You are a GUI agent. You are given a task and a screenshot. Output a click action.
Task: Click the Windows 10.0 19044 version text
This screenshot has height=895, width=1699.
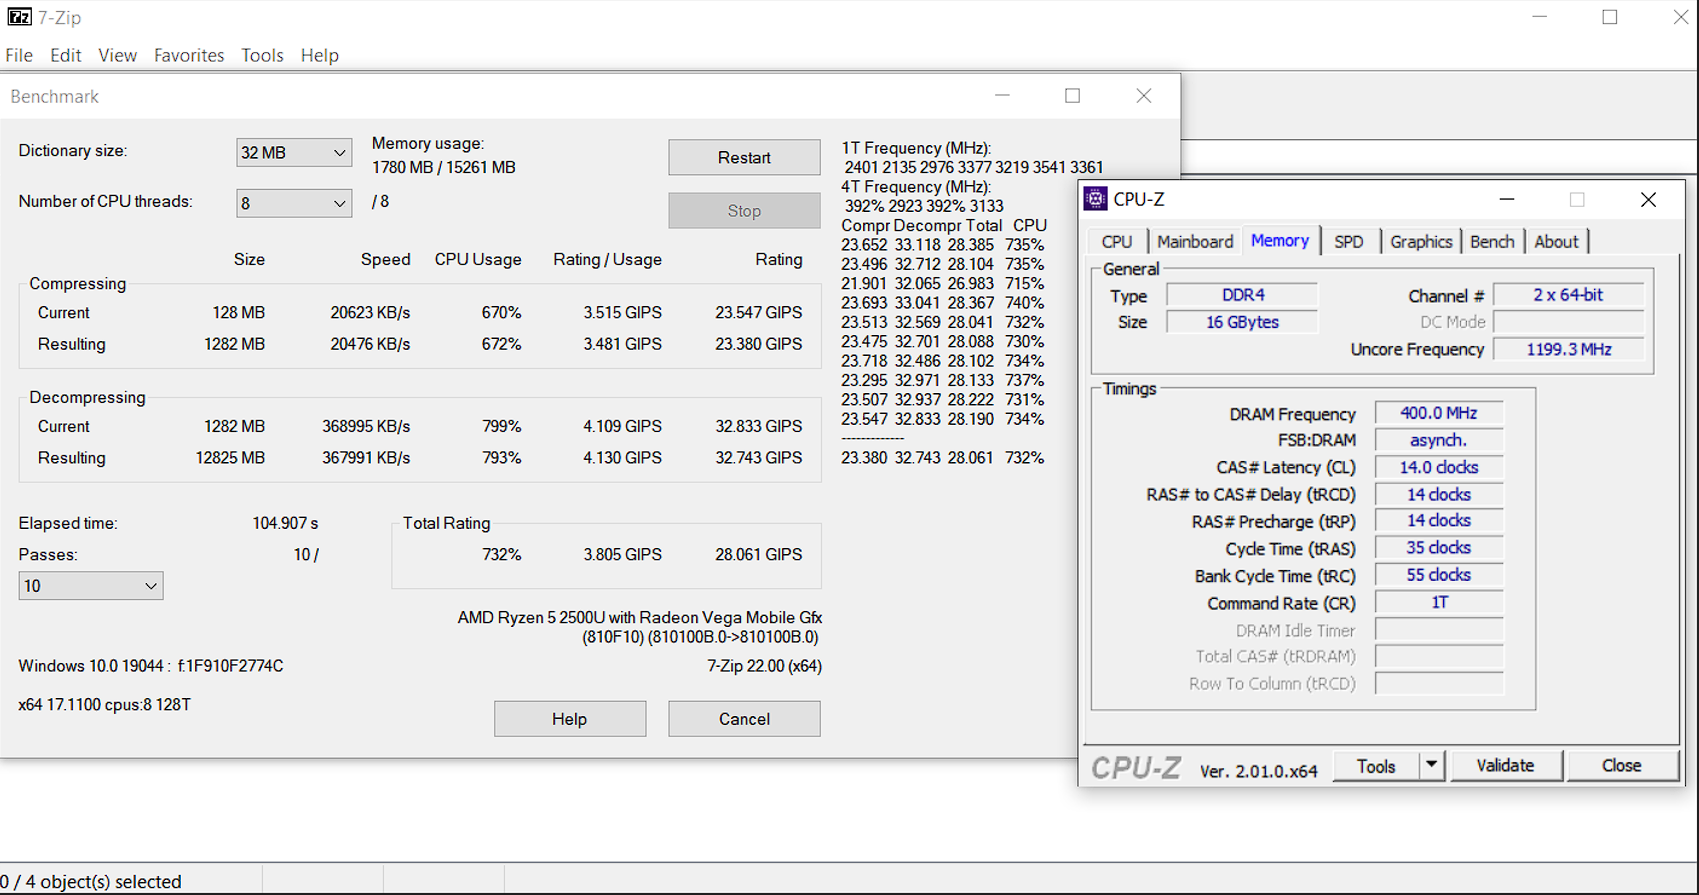point(151,666)
